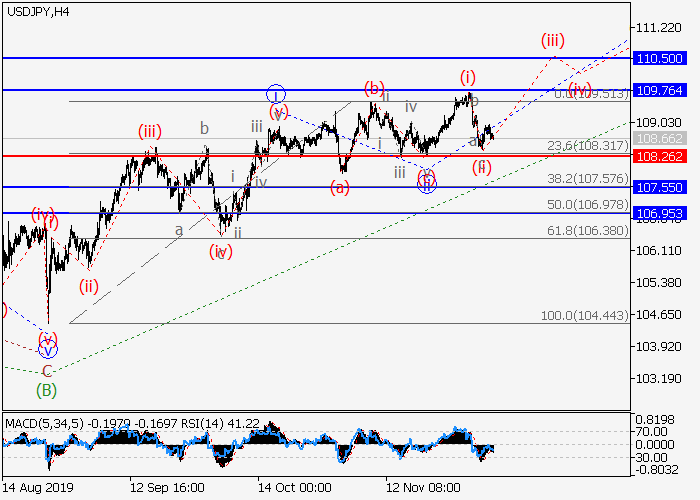This screenshot has width=700, height=500.
Task: Select the 12 Nov 08:00 date marker
Action: 424,486
